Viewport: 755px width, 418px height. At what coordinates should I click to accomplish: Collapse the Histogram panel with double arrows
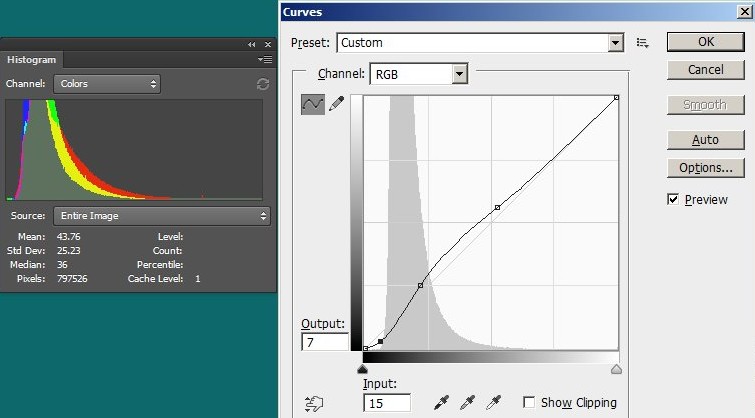[x=252, y=45]
